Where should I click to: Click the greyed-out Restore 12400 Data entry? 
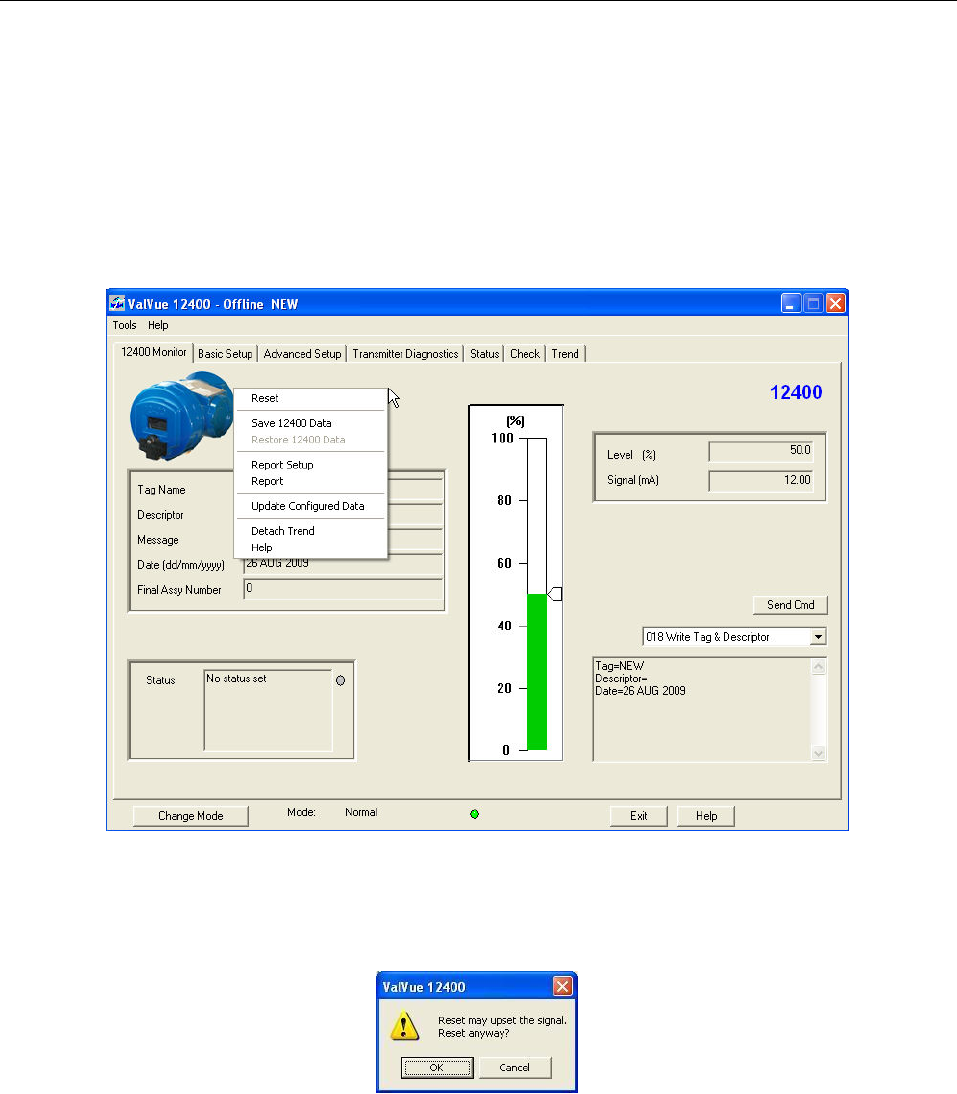coord(310,440)
